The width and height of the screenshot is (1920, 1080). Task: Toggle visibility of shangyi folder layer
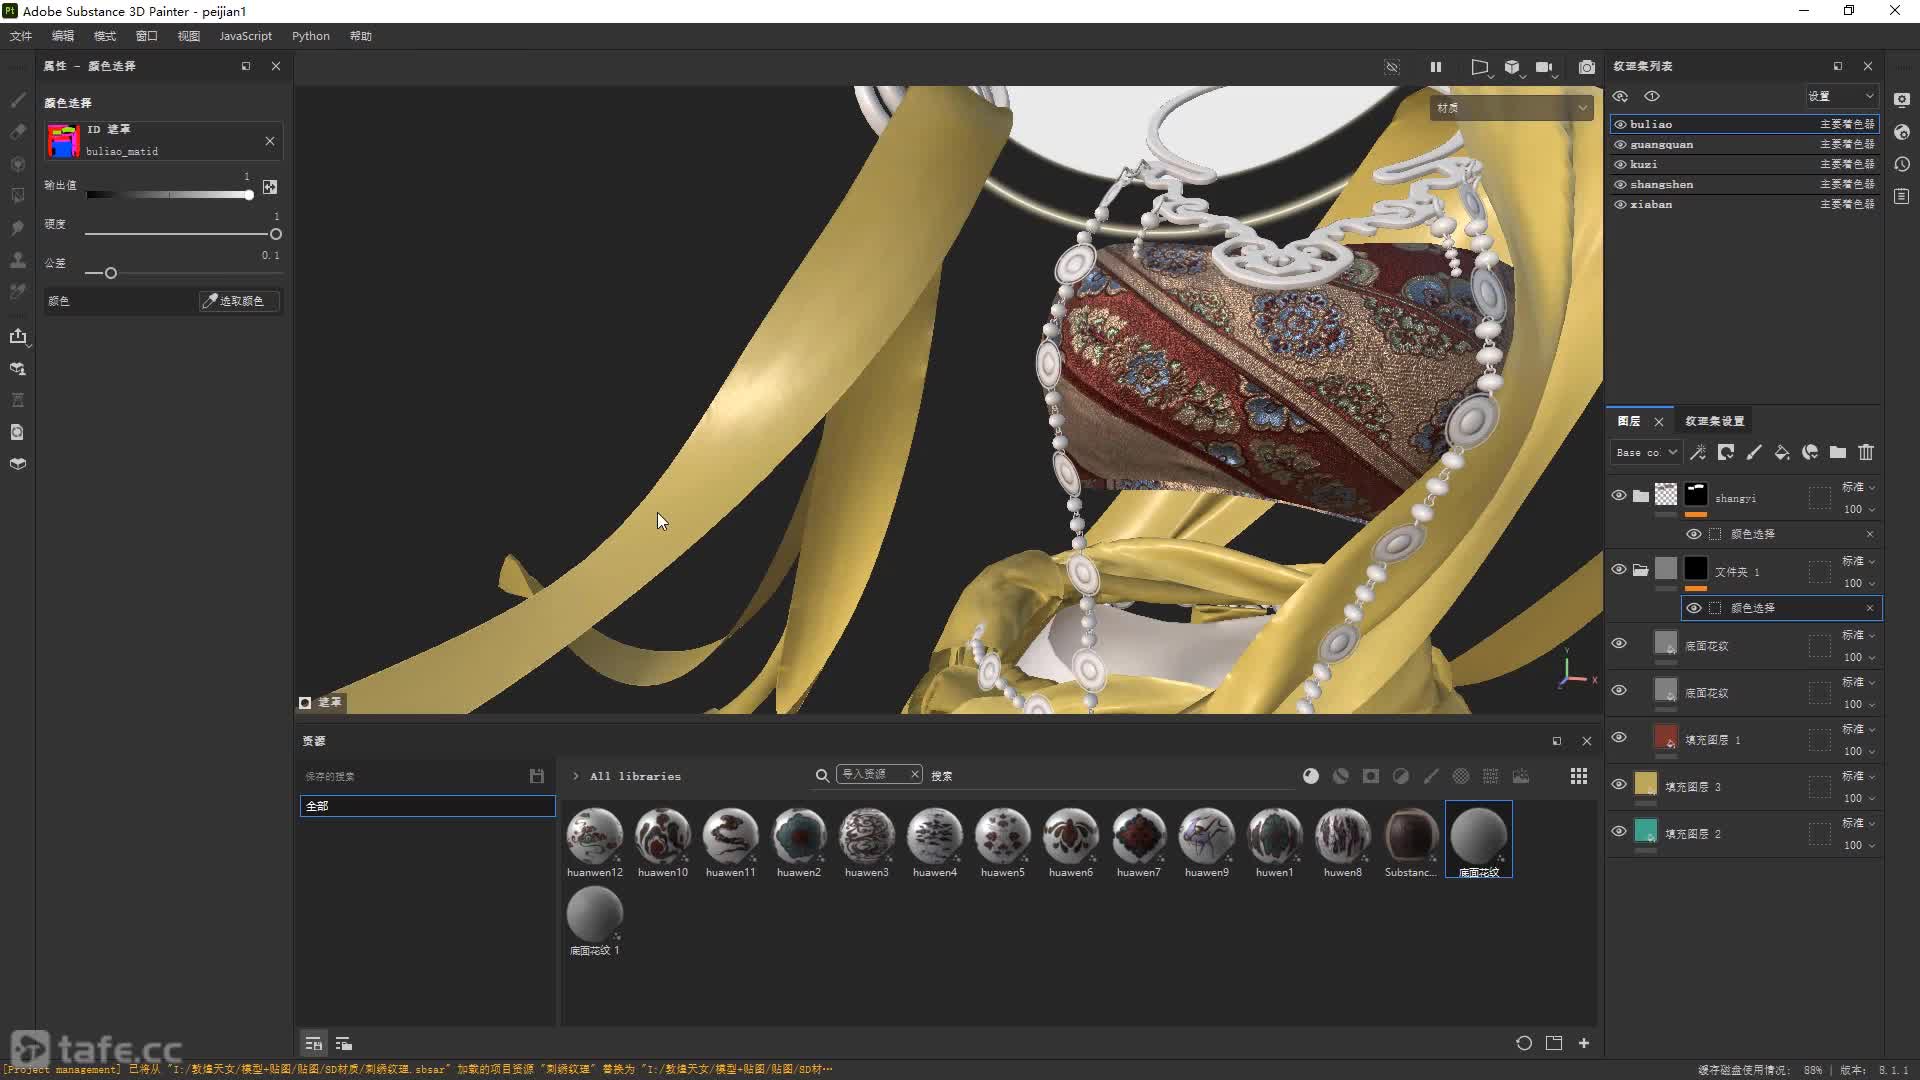pos(1619,496)
